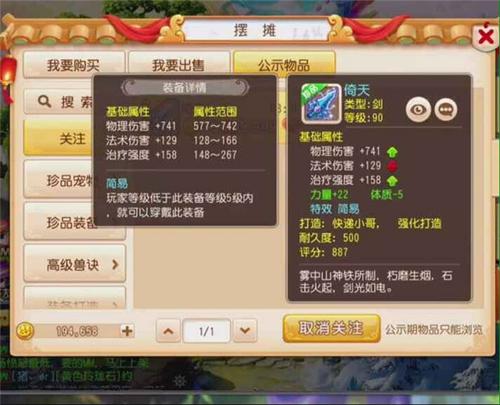Click the gold coin currency icon

coord(25,330)
